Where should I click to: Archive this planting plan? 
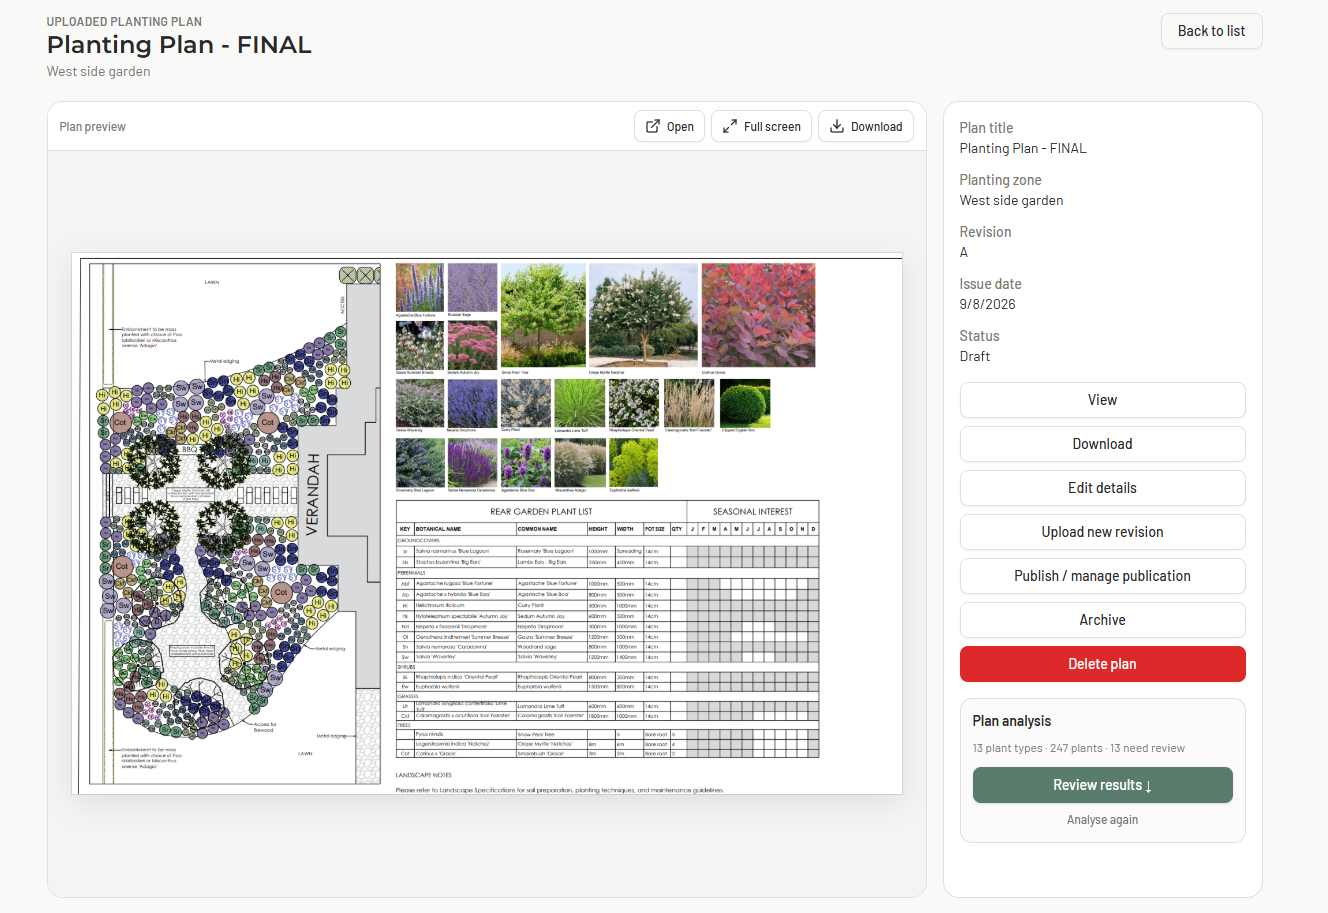1102,620
